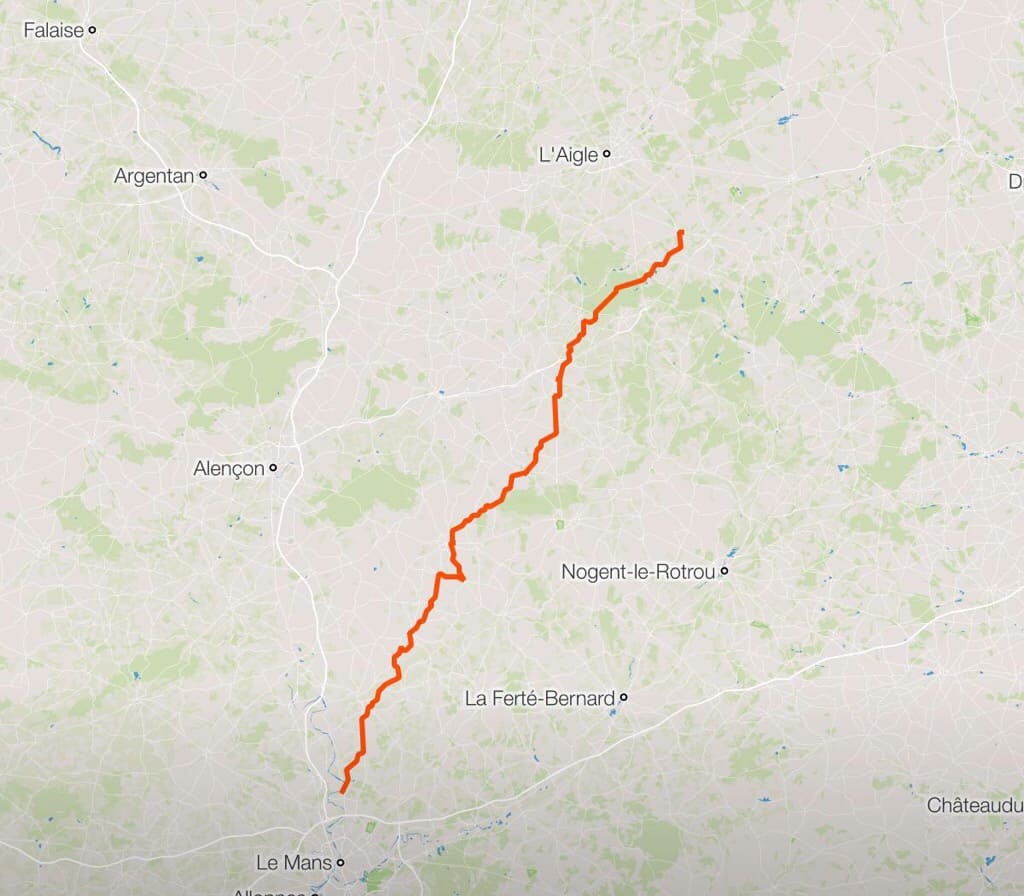Click the Argentan city marker dot
Viewport: 1024px width, 896px height.
(203, 175)
